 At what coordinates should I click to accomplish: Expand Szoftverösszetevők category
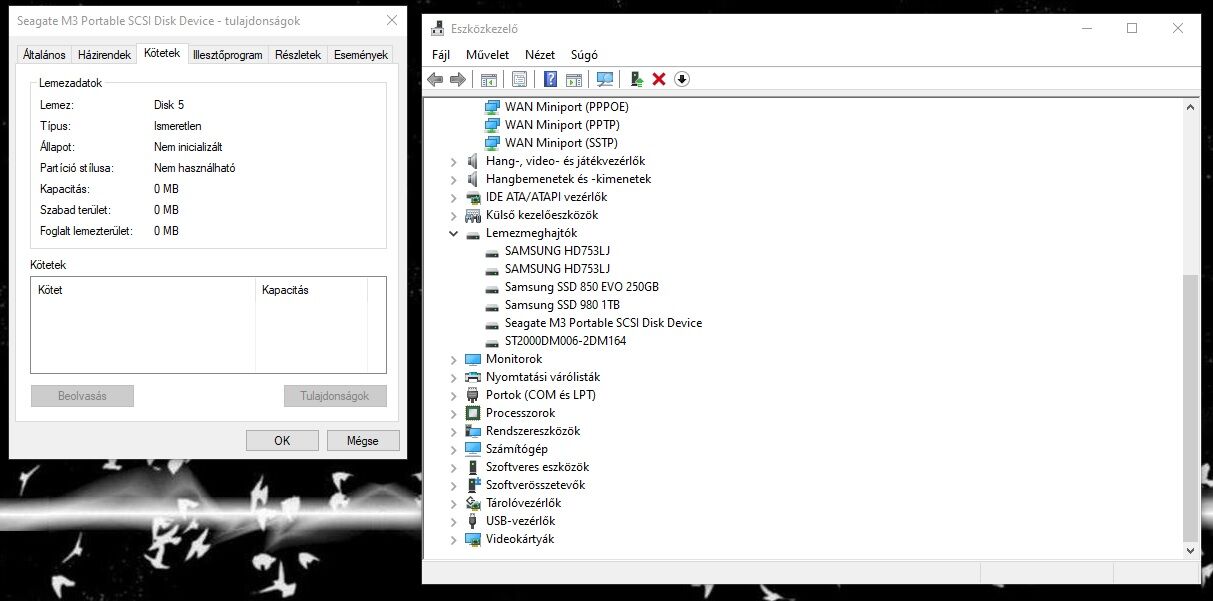coord(454,485)
